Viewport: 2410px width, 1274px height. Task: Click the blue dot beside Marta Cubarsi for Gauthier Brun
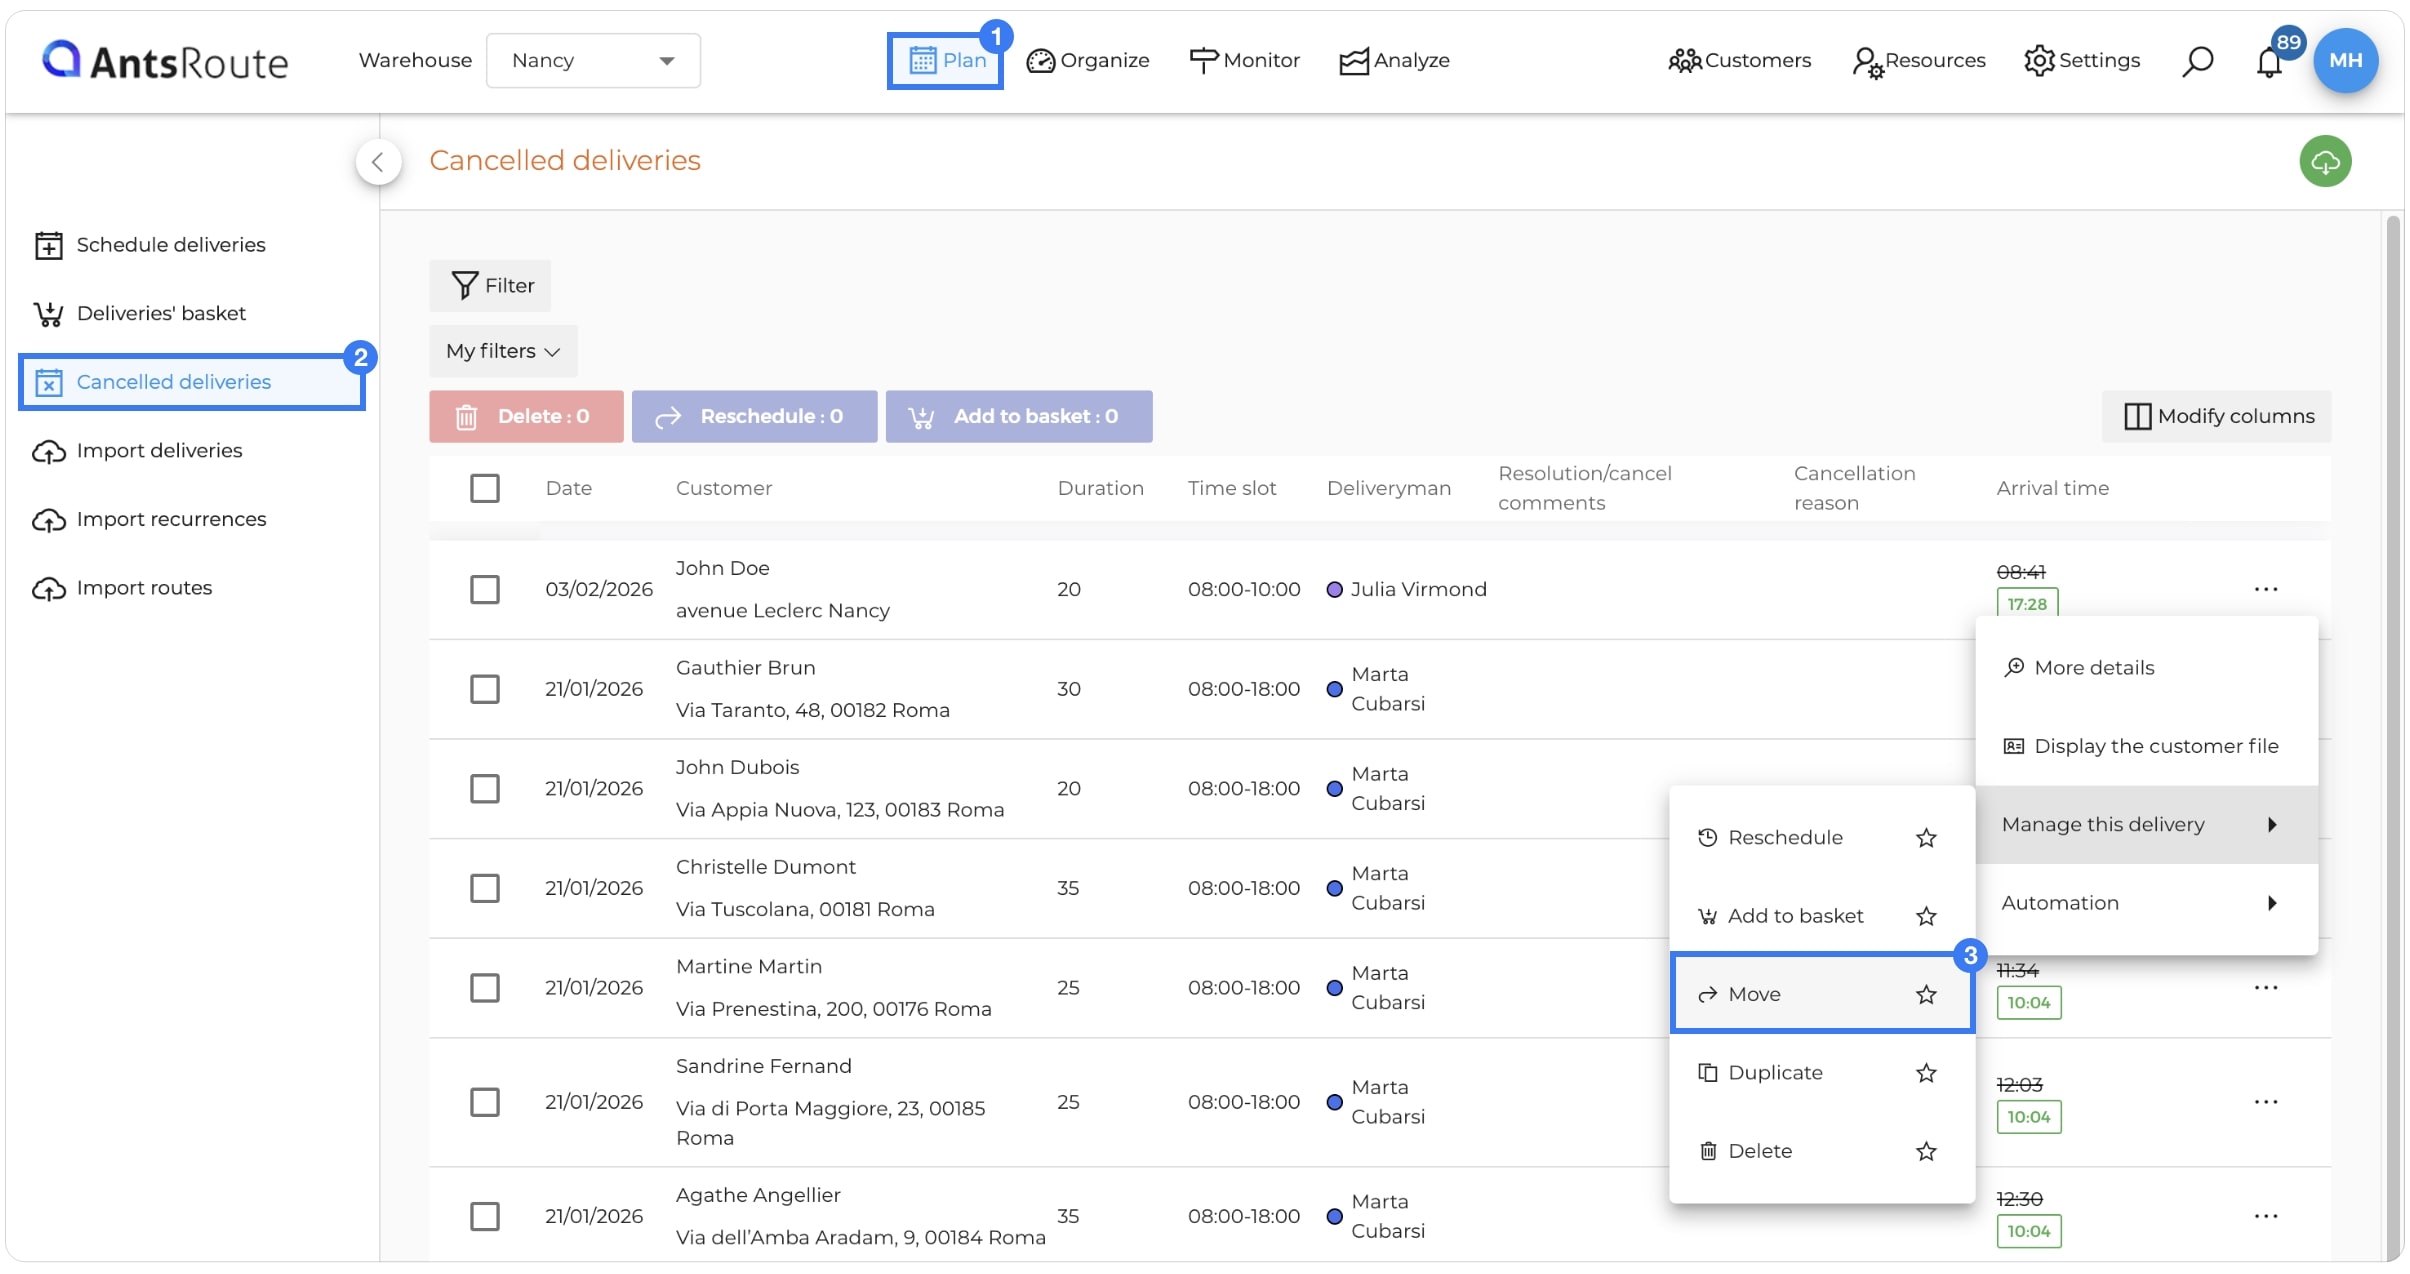[1334, 689]
